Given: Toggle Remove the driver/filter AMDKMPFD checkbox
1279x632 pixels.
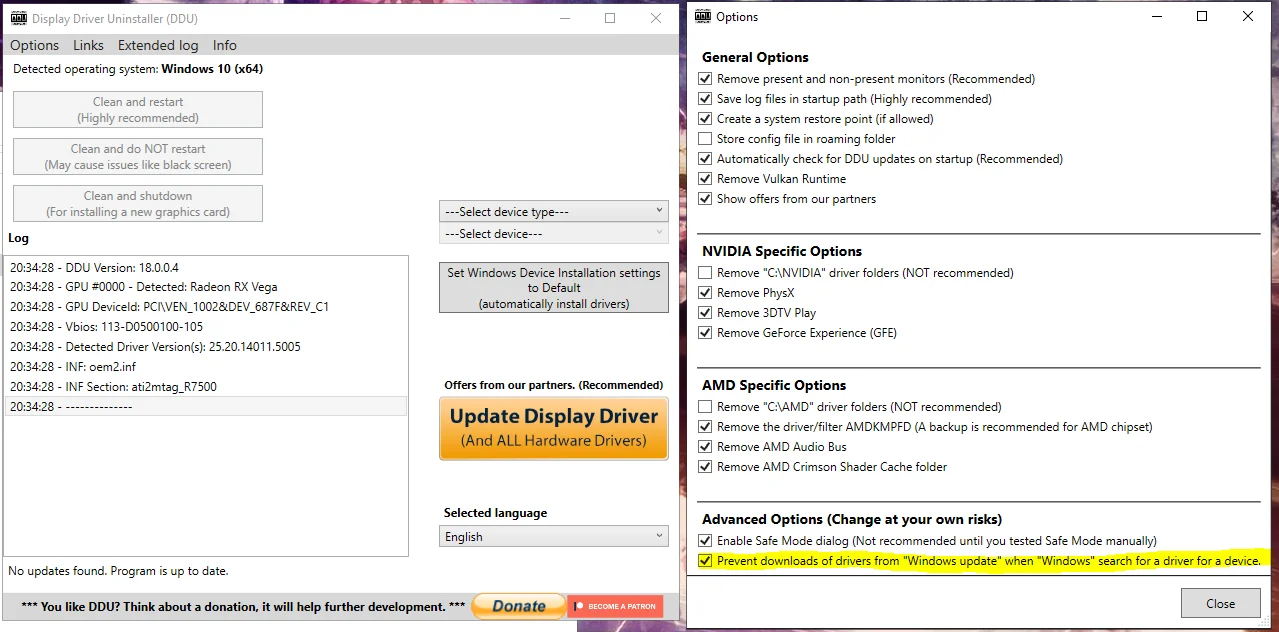Looking at the screenshot, I should click(706, 427).
